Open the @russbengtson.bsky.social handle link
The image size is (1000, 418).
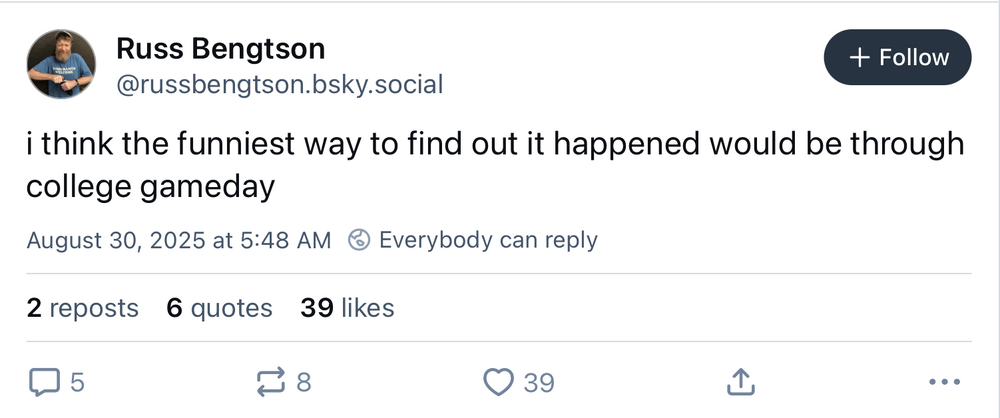[279, 84]
